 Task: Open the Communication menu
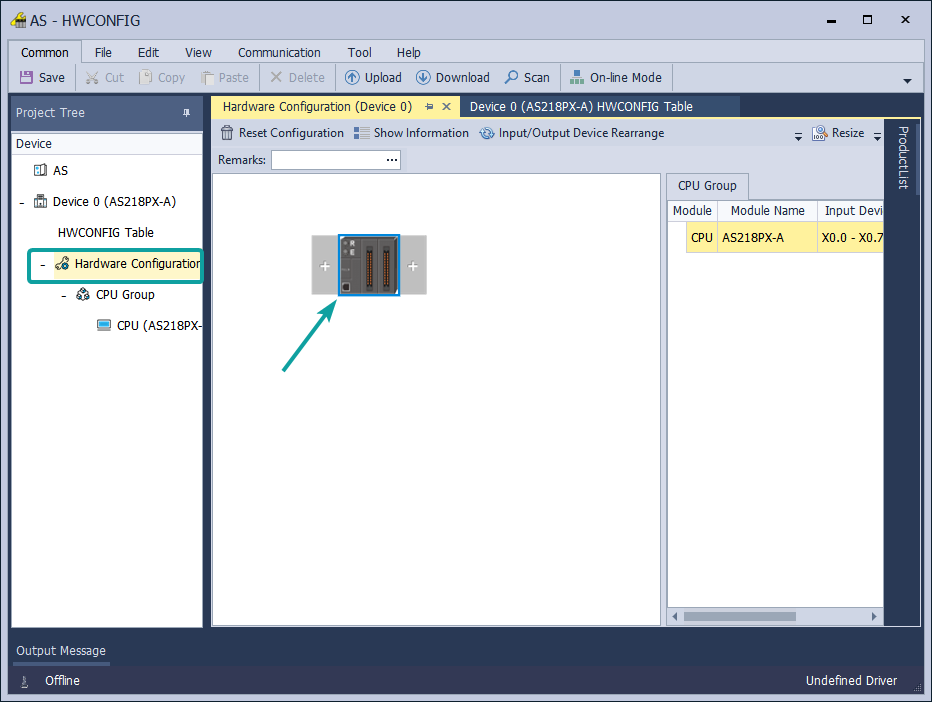tap(279, 53)
